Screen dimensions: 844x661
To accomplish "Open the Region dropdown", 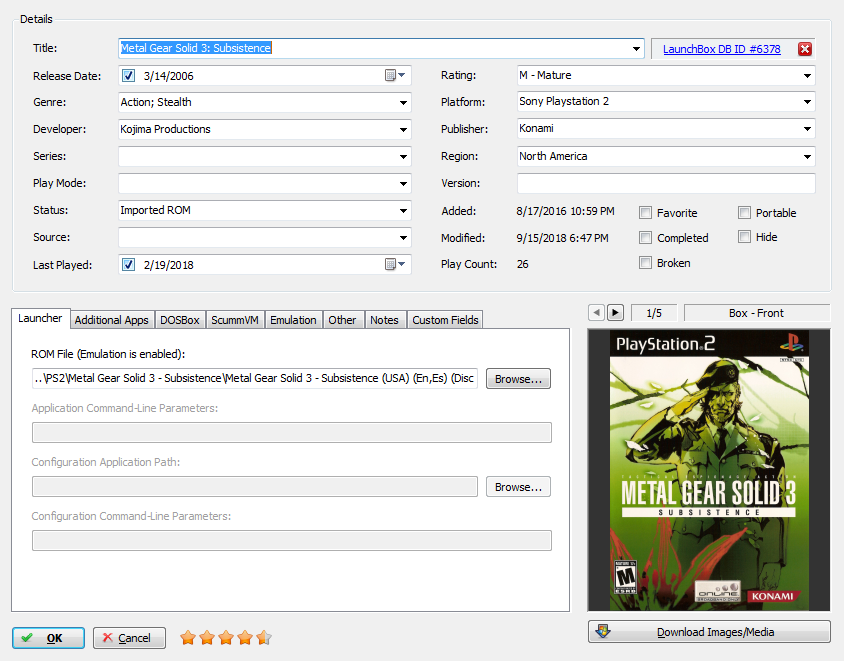I will (807, 157).
